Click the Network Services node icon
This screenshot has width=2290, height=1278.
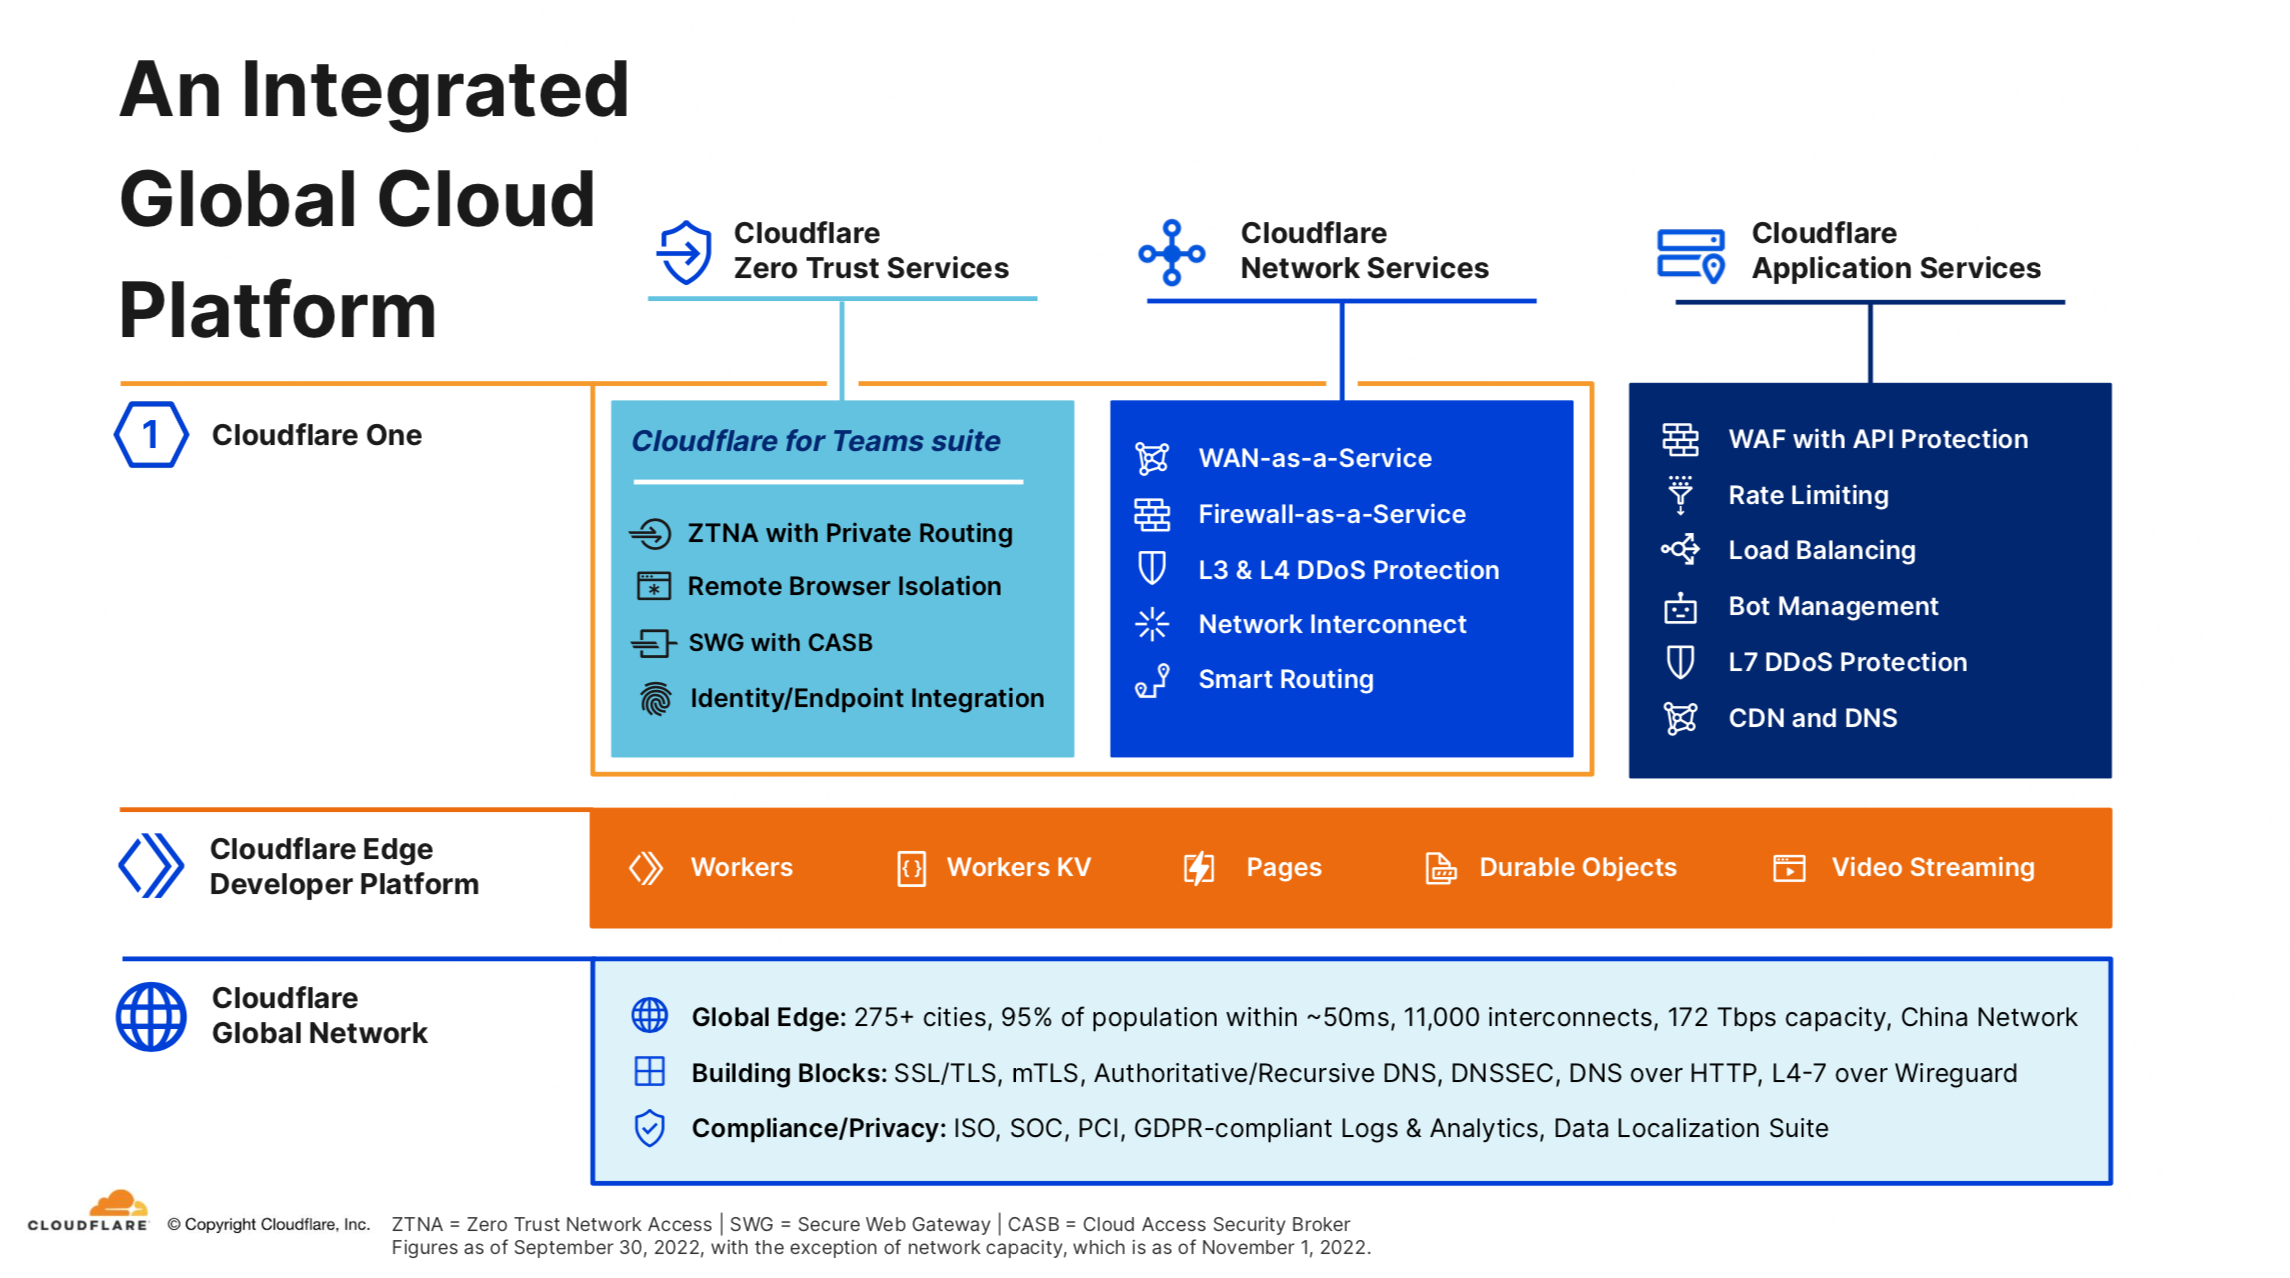tap(1171, 252)
